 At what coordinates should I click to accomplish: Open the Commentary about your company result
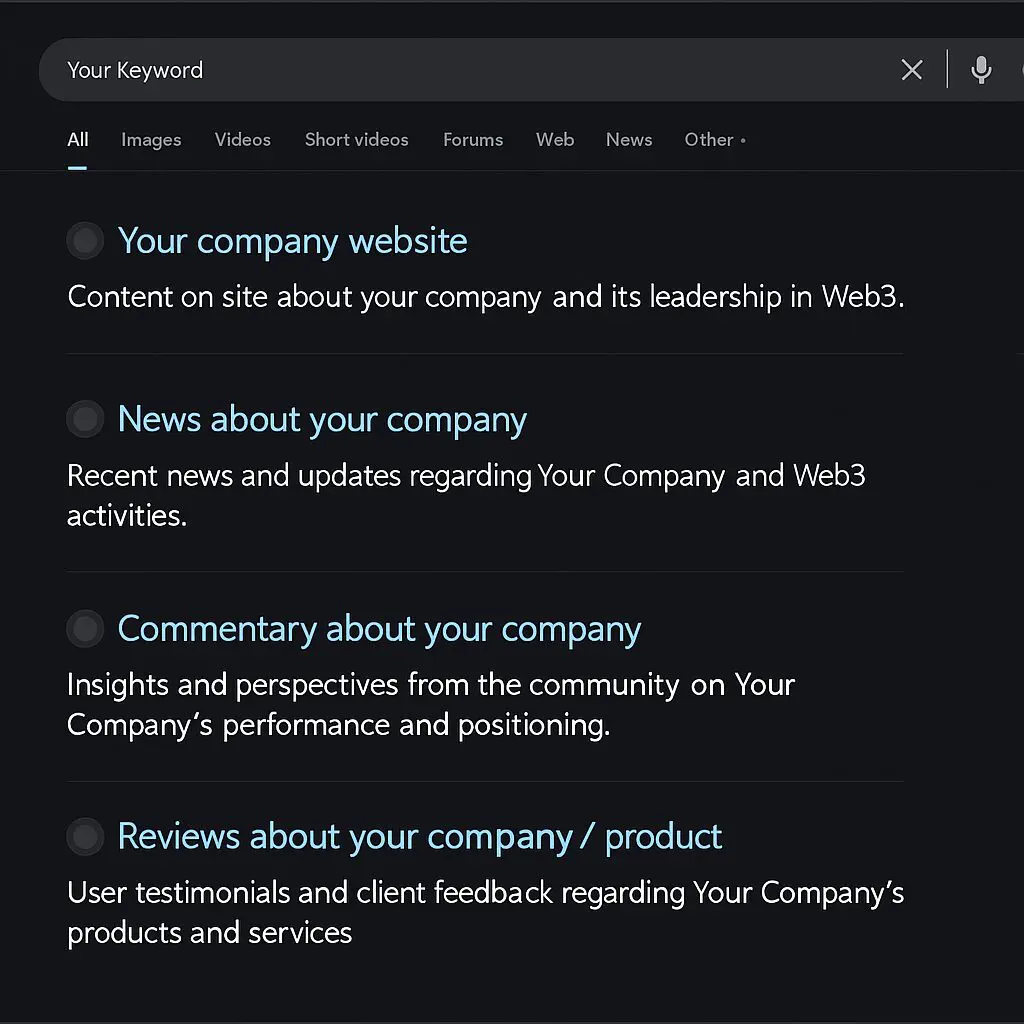pyautogui.click(x=379, y=629)
